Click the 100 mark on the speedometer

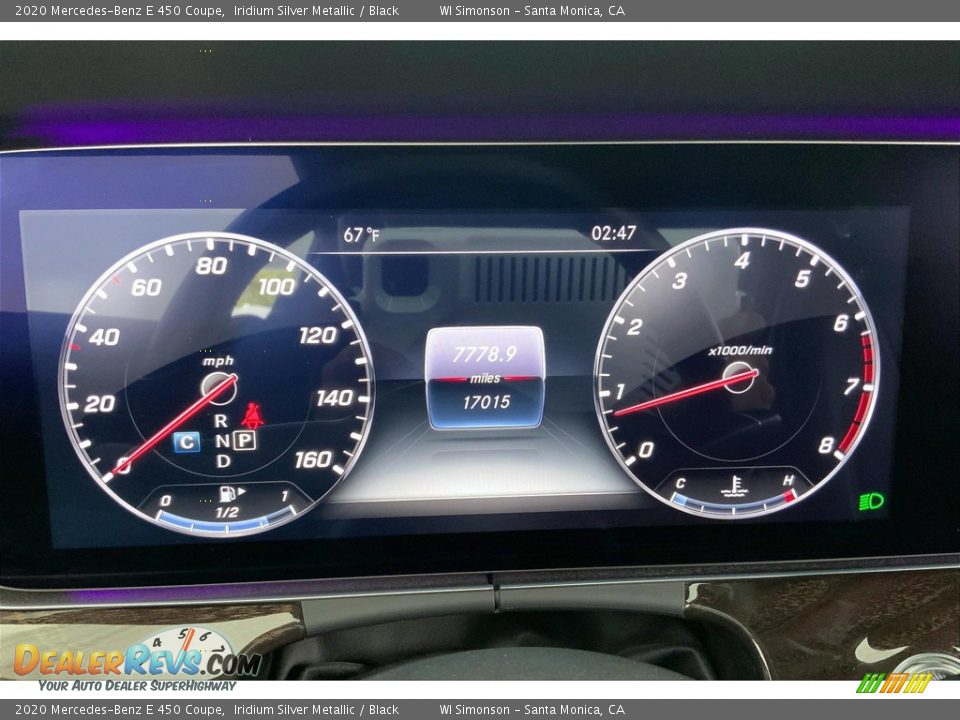tap(277, 286)
